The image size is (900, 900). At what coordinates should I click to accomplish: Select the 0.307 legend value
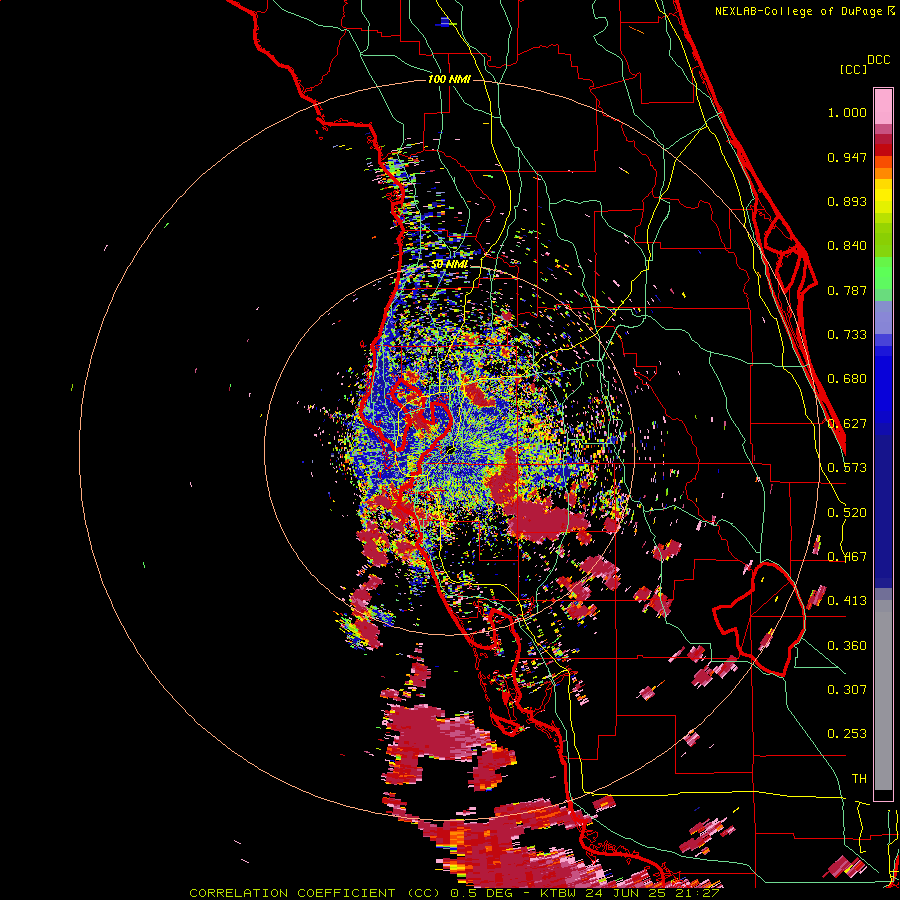point(847,690)
